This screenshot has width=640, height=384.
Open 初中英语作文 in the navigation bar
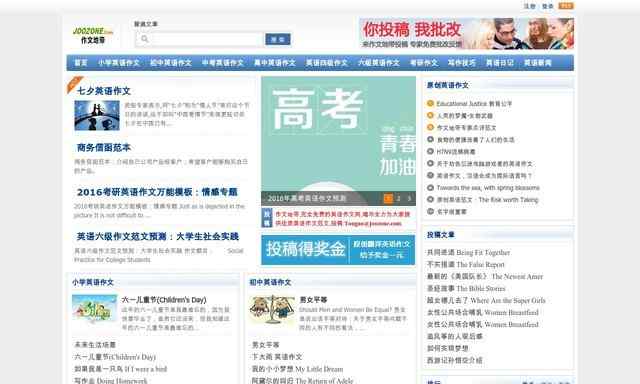[171, 63]
